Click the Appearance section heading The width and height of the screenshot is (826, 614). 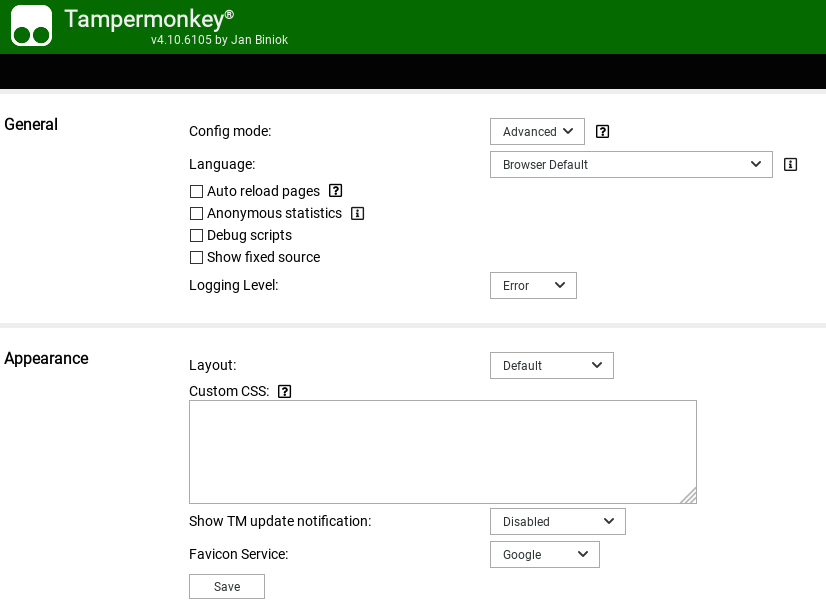(46, 359)
